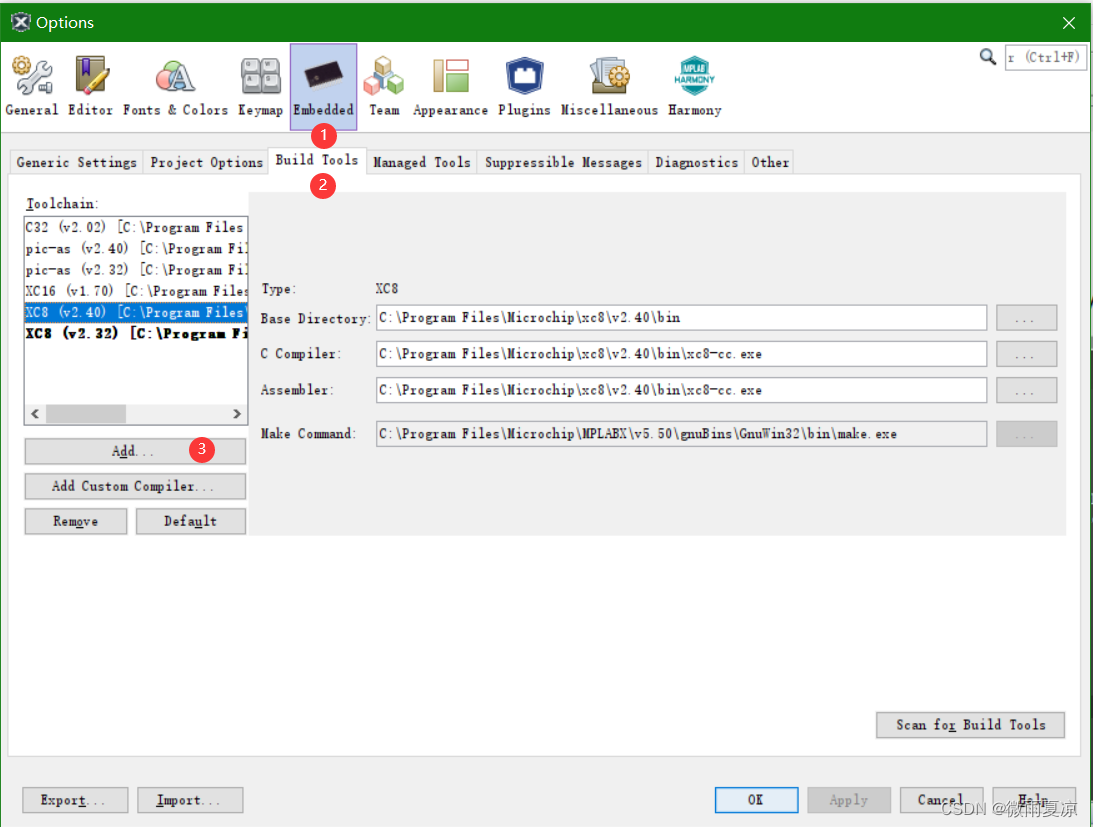The height and width of the screenshot is (827, 1093).
Task: Browse for the Assembler
Action: [x=1026, y=390]
